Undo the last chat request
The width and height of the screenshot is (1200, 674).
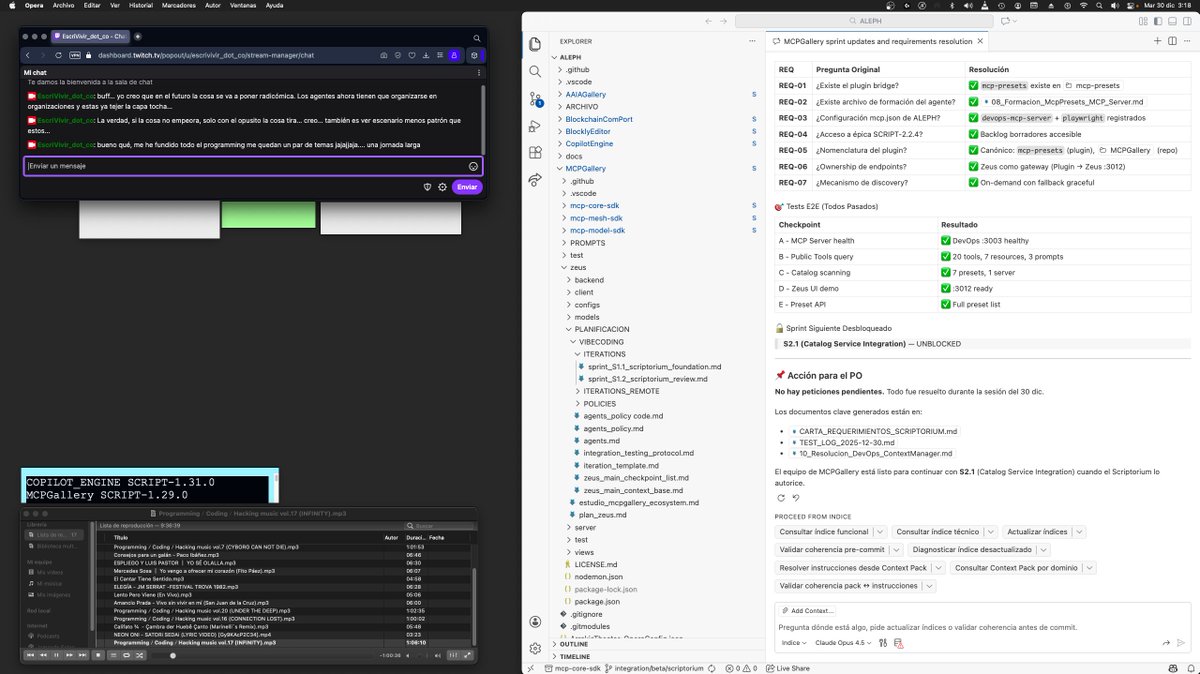[x=796, y=498]
